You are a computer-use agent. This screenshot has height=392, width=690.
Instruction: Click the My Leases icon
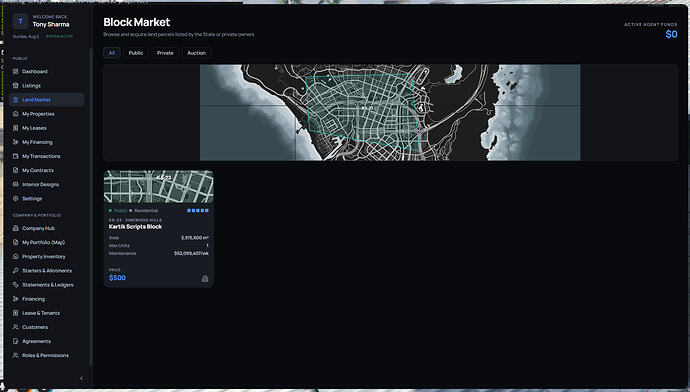tap(16, 128)
